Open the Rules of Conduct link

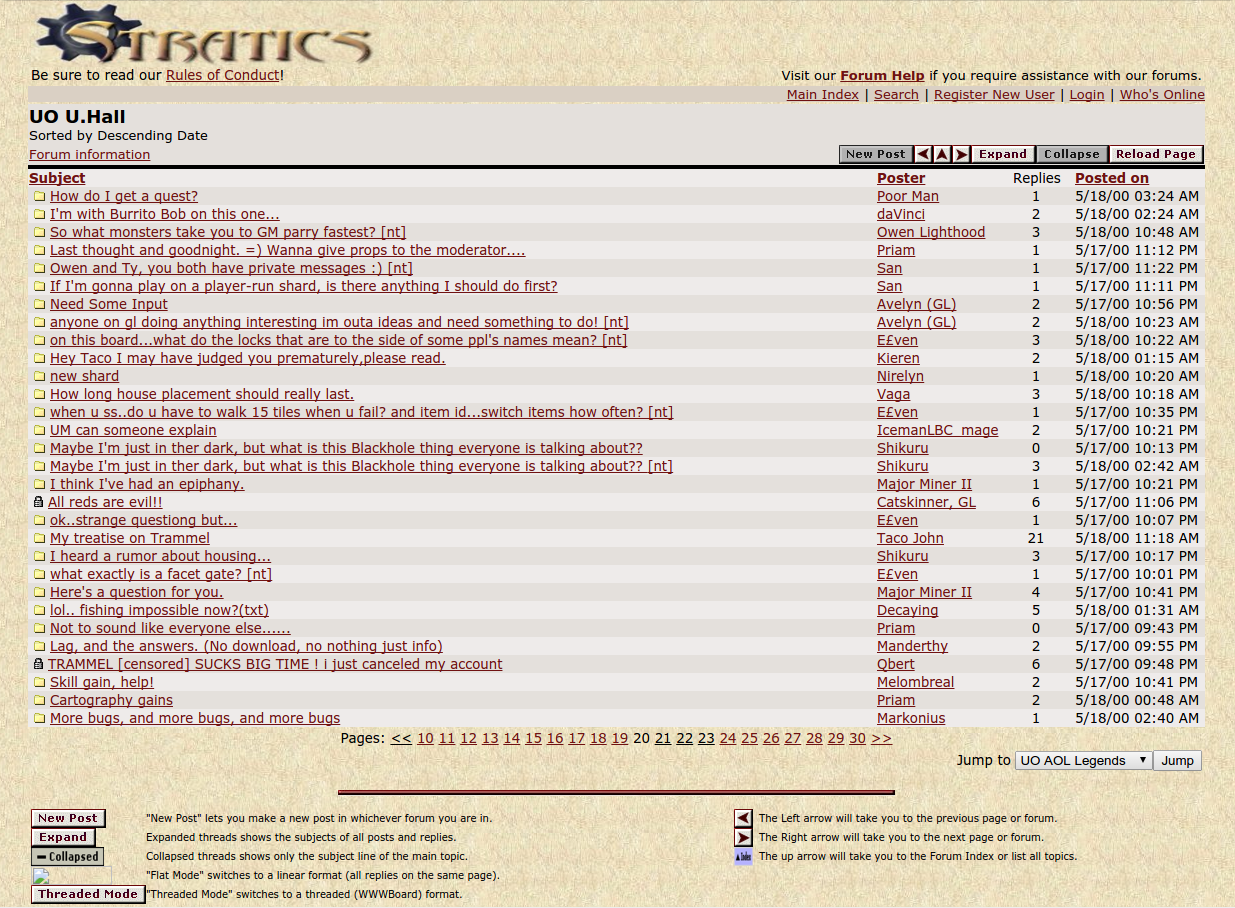click(223, 75)
